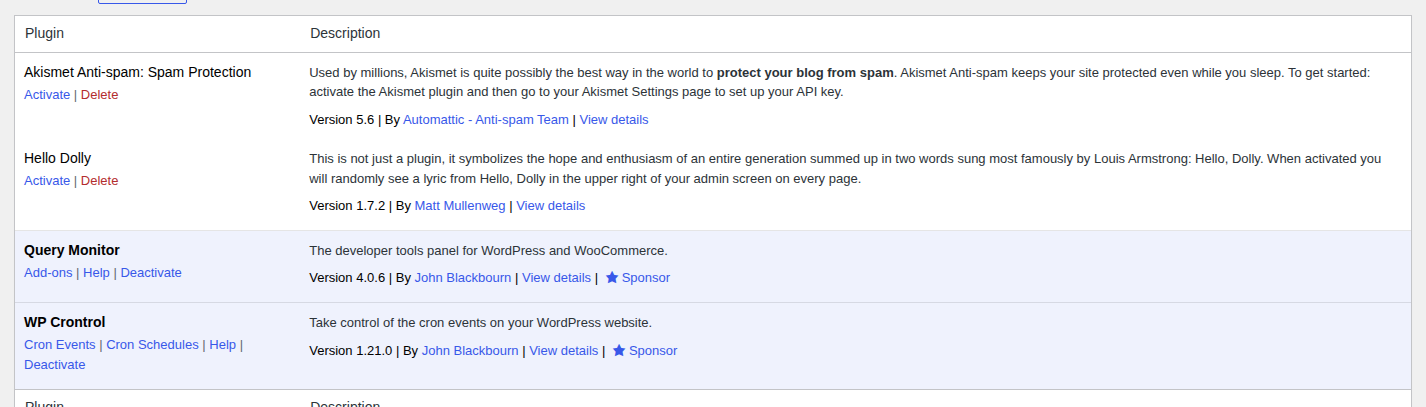Viewport: 1426px width, 407px height.
Task: Open Cron Schedules for WP Crontrol
Action: click(x=153, y=345)
